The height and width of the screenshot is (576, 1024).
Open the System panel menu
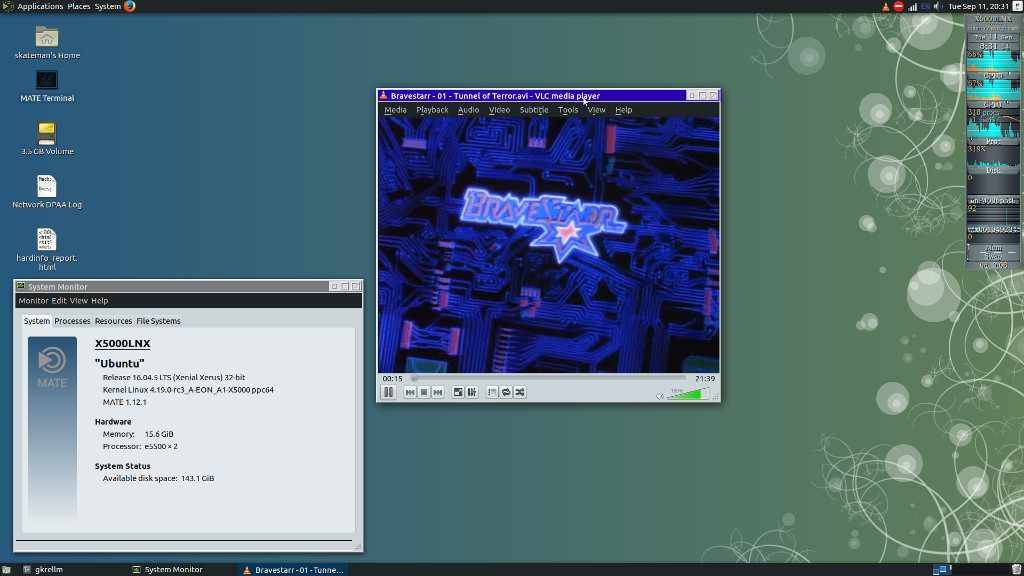pos(108,7)
